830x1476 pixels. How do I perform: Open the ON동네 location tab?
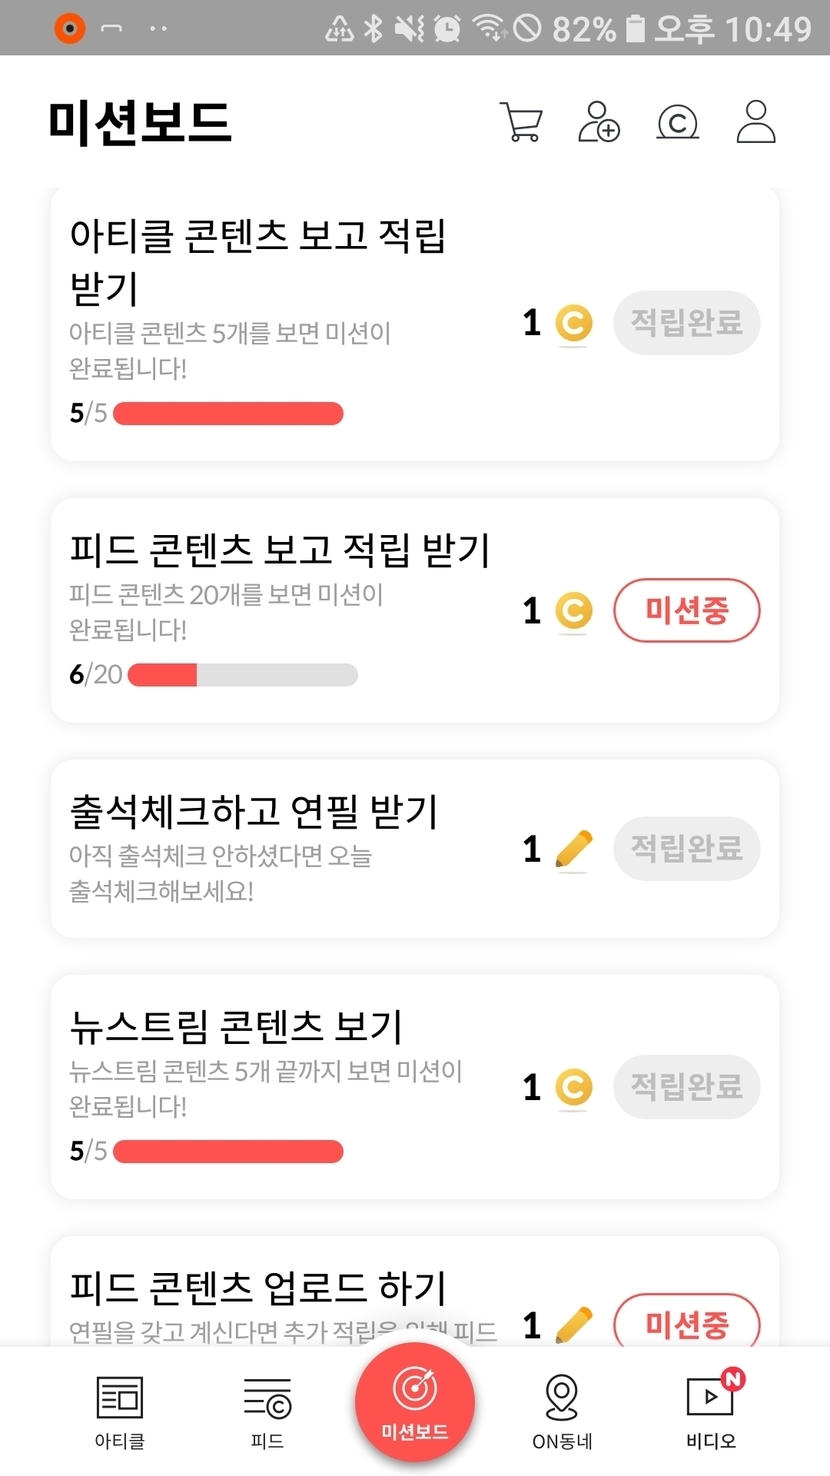[x=562, y=1411]
